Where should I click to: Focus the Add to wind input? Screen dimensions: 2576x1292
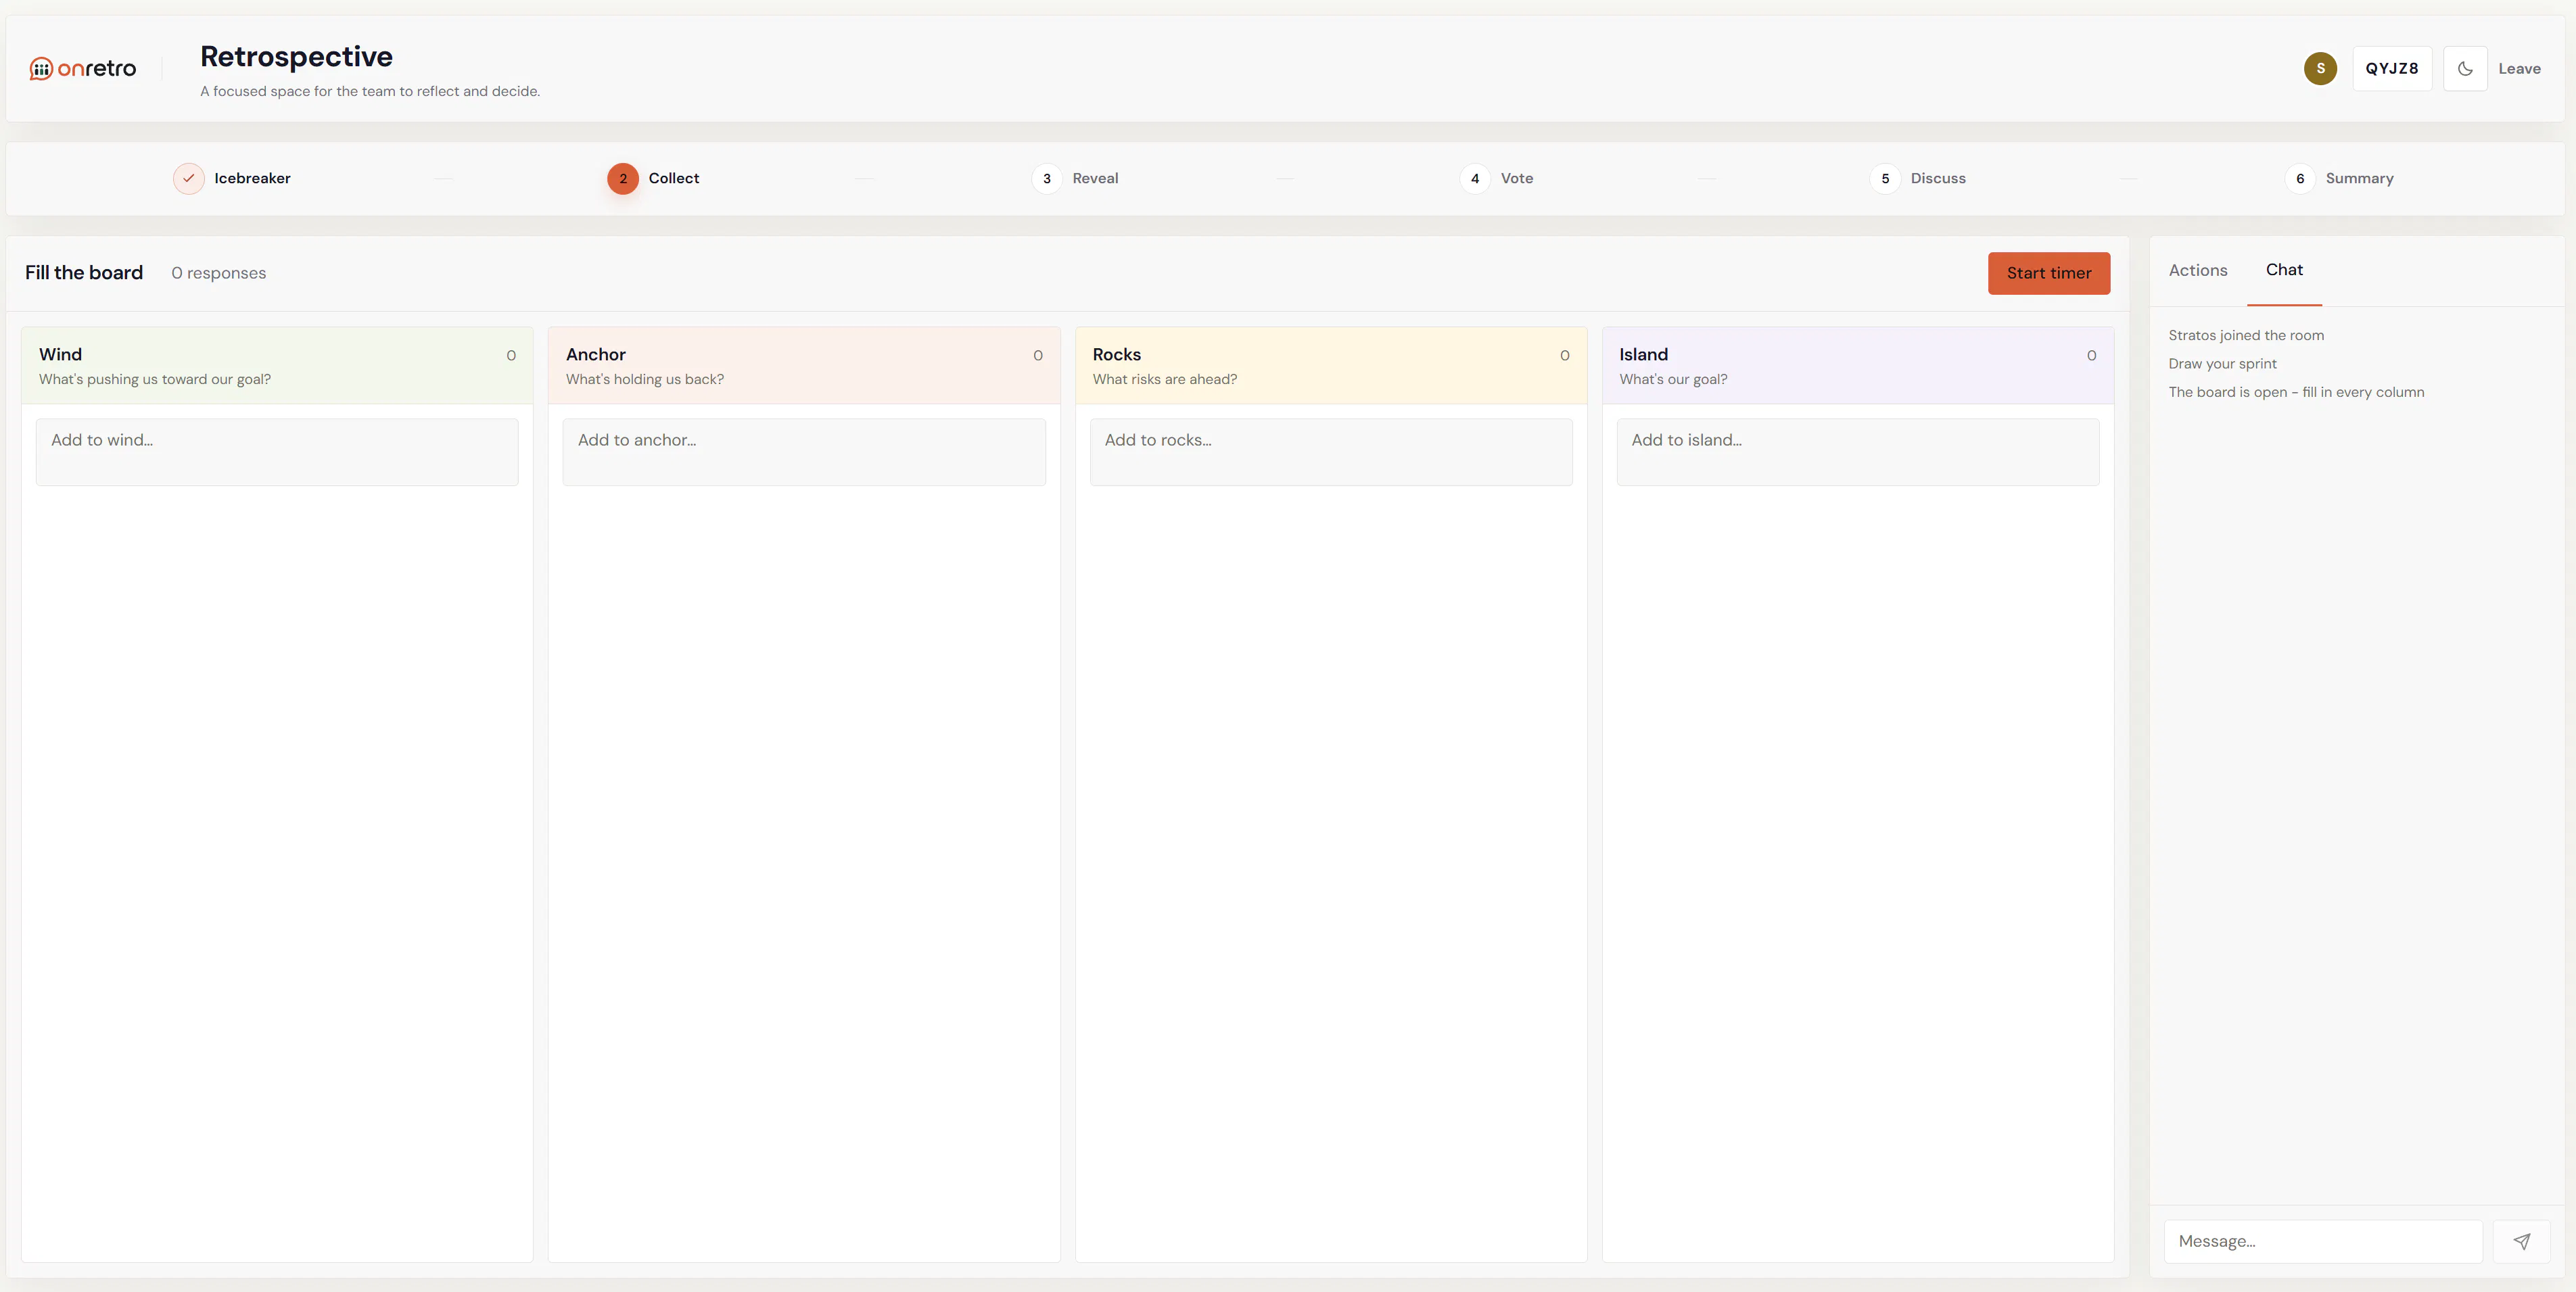pyautogui.click(x=277, y=452)
